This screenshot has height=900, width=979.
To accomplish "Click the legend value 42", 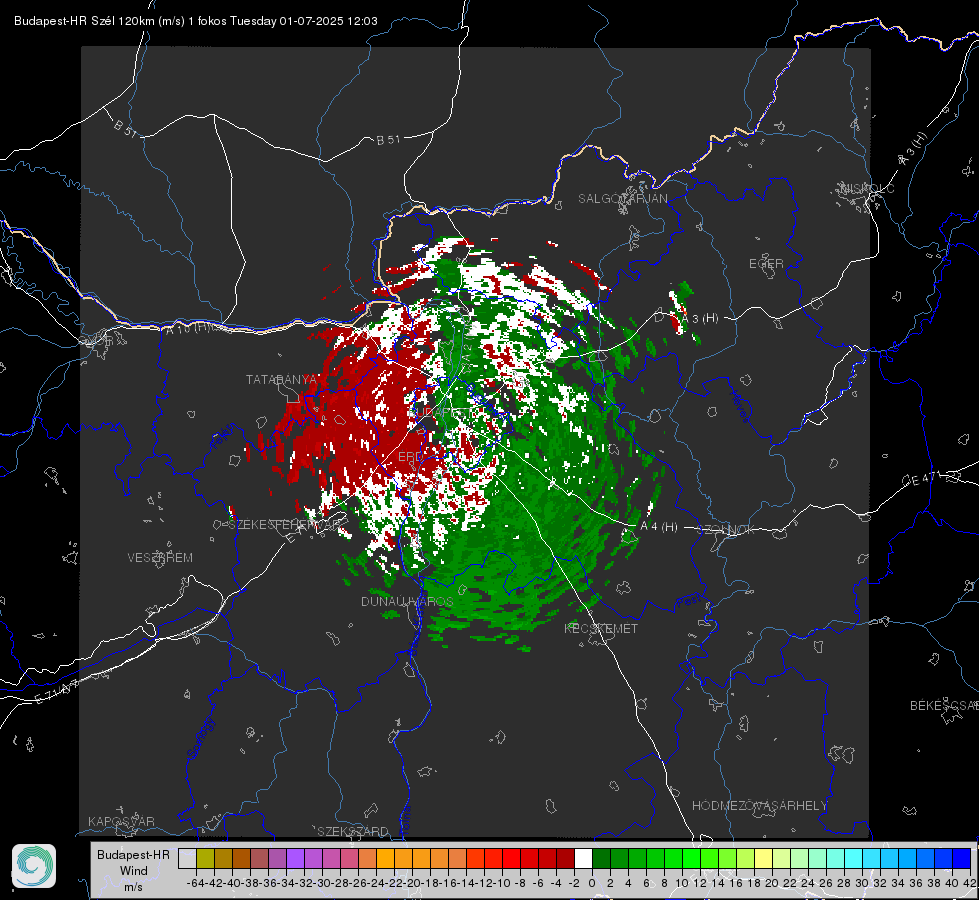I will click(969, 883).
